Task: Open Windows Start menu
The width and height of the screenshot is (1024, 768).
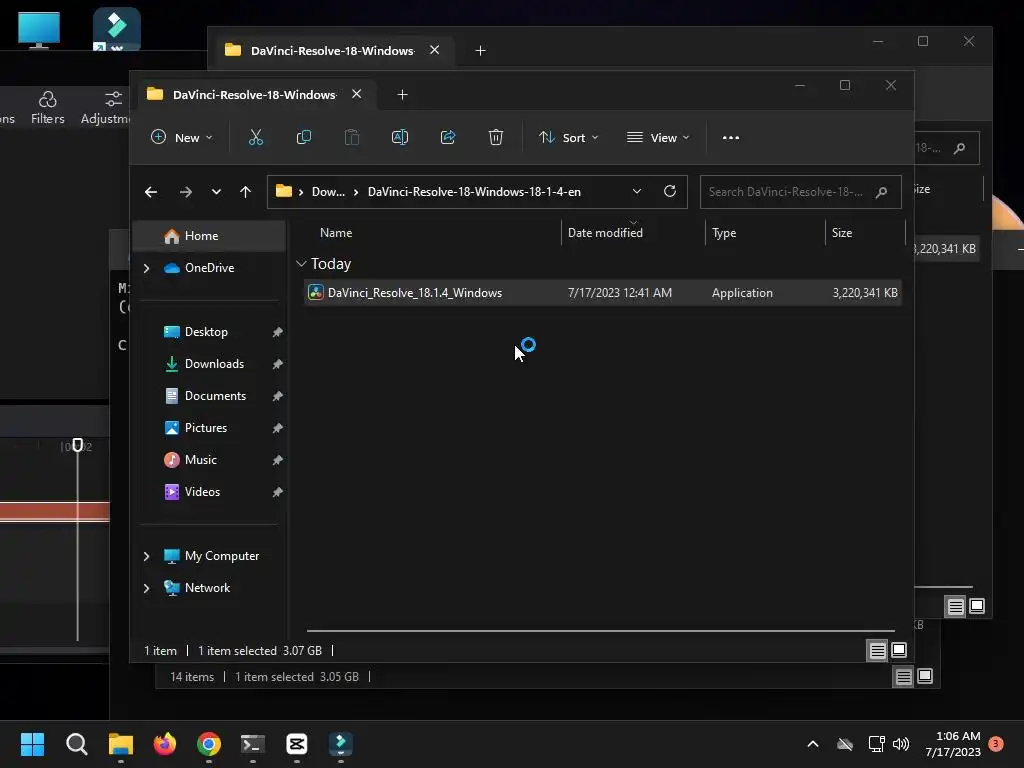Action: click(x=32, y=744)
